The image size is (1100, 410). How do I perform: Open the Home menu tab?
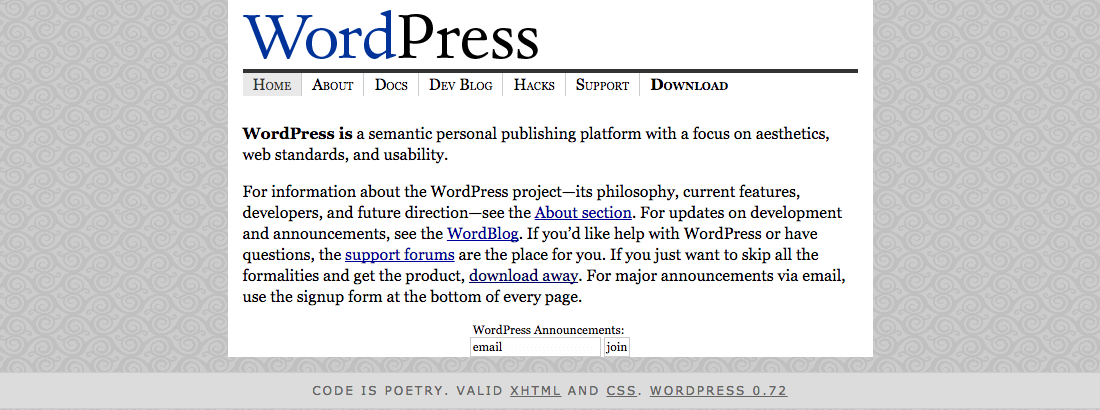coord(272,85)
